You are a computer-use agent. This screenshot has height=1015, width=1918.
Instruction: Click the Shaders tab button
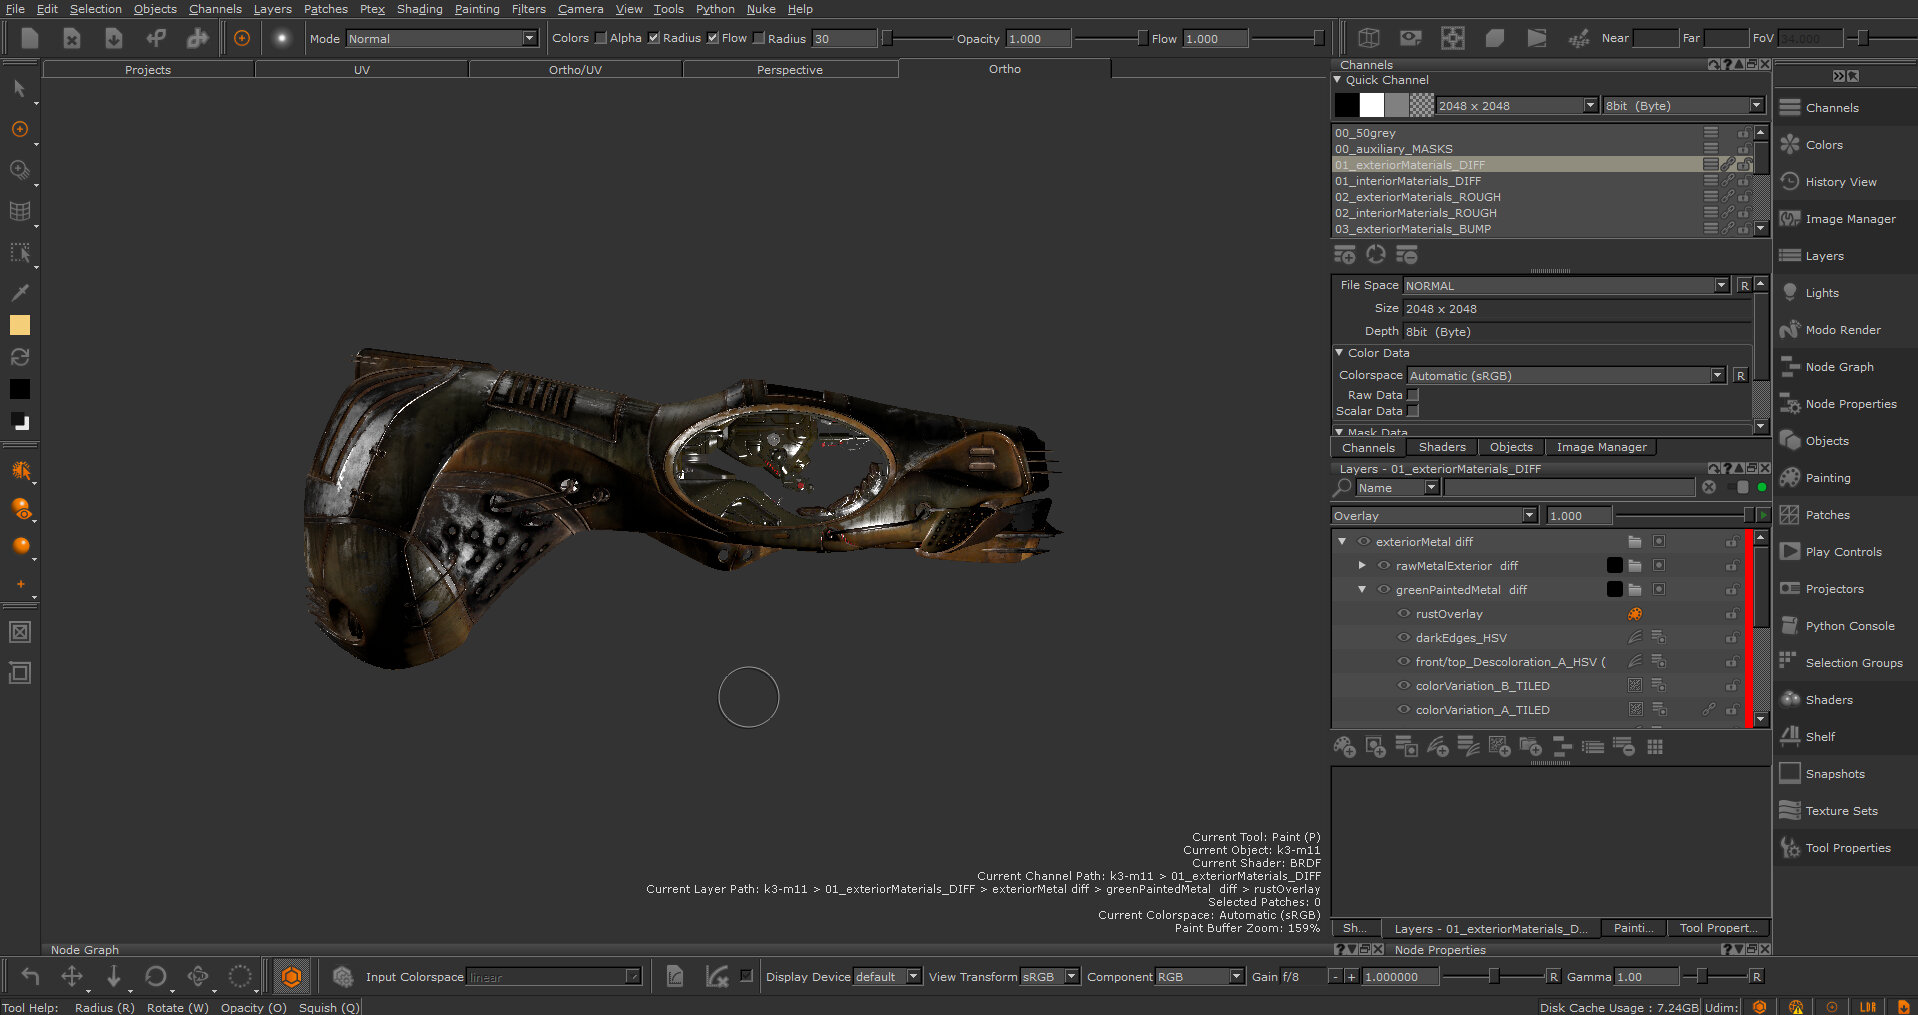tap(1441, 447)
